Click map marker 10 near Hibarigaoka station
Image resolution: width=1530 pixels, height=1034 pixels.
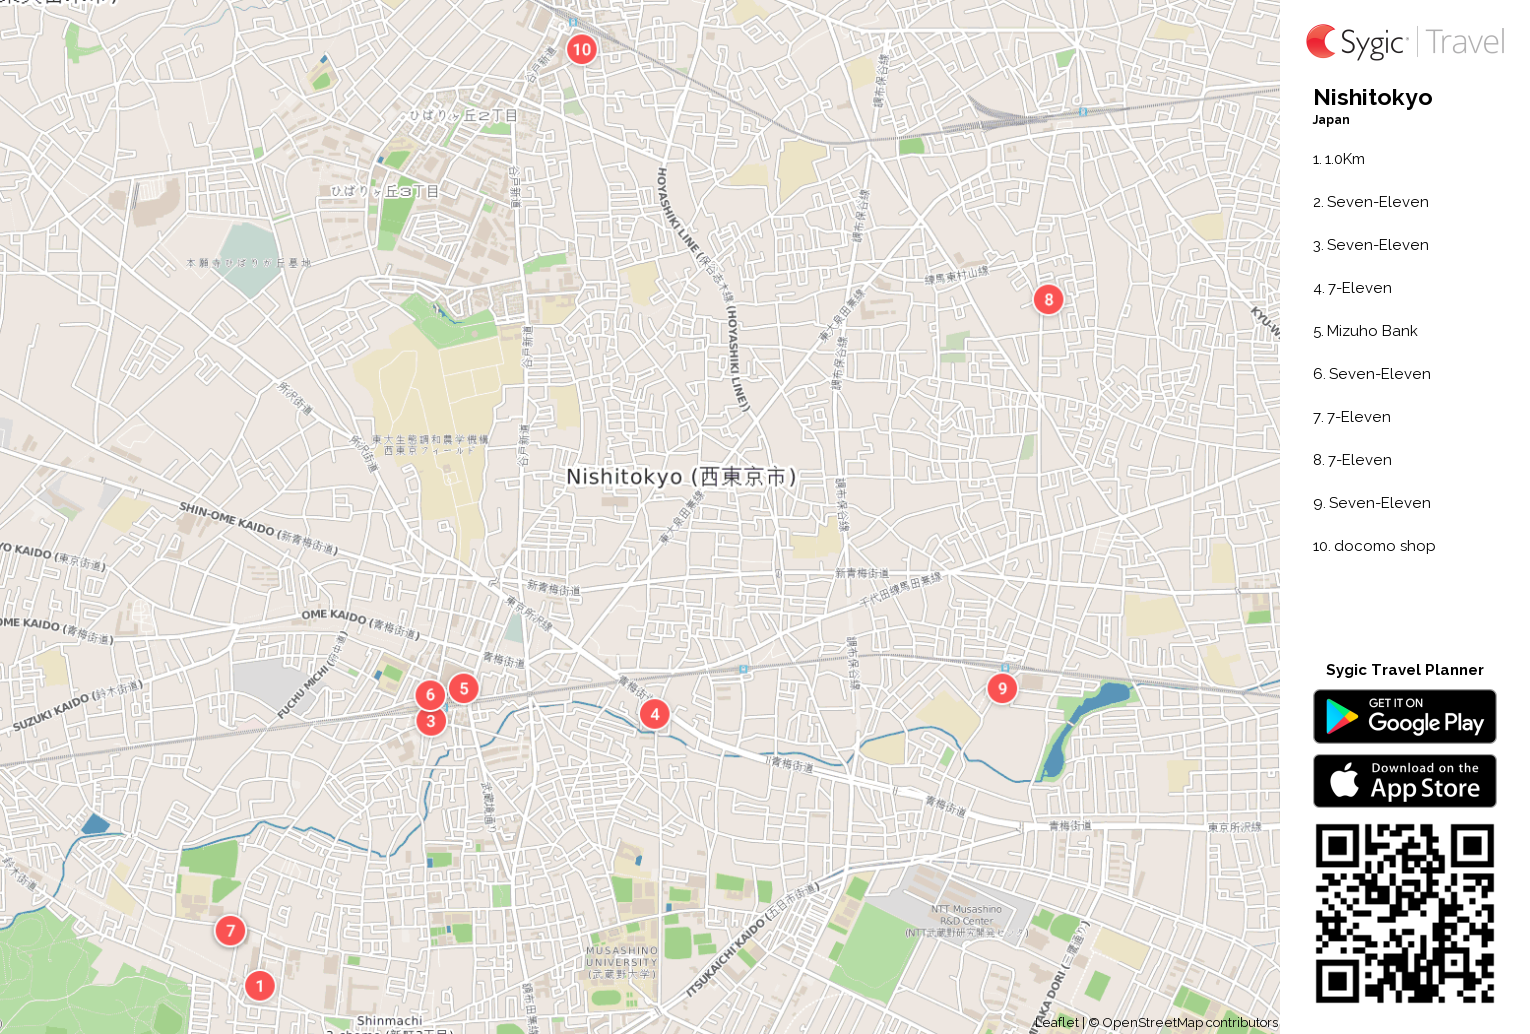tap(581, 49)
